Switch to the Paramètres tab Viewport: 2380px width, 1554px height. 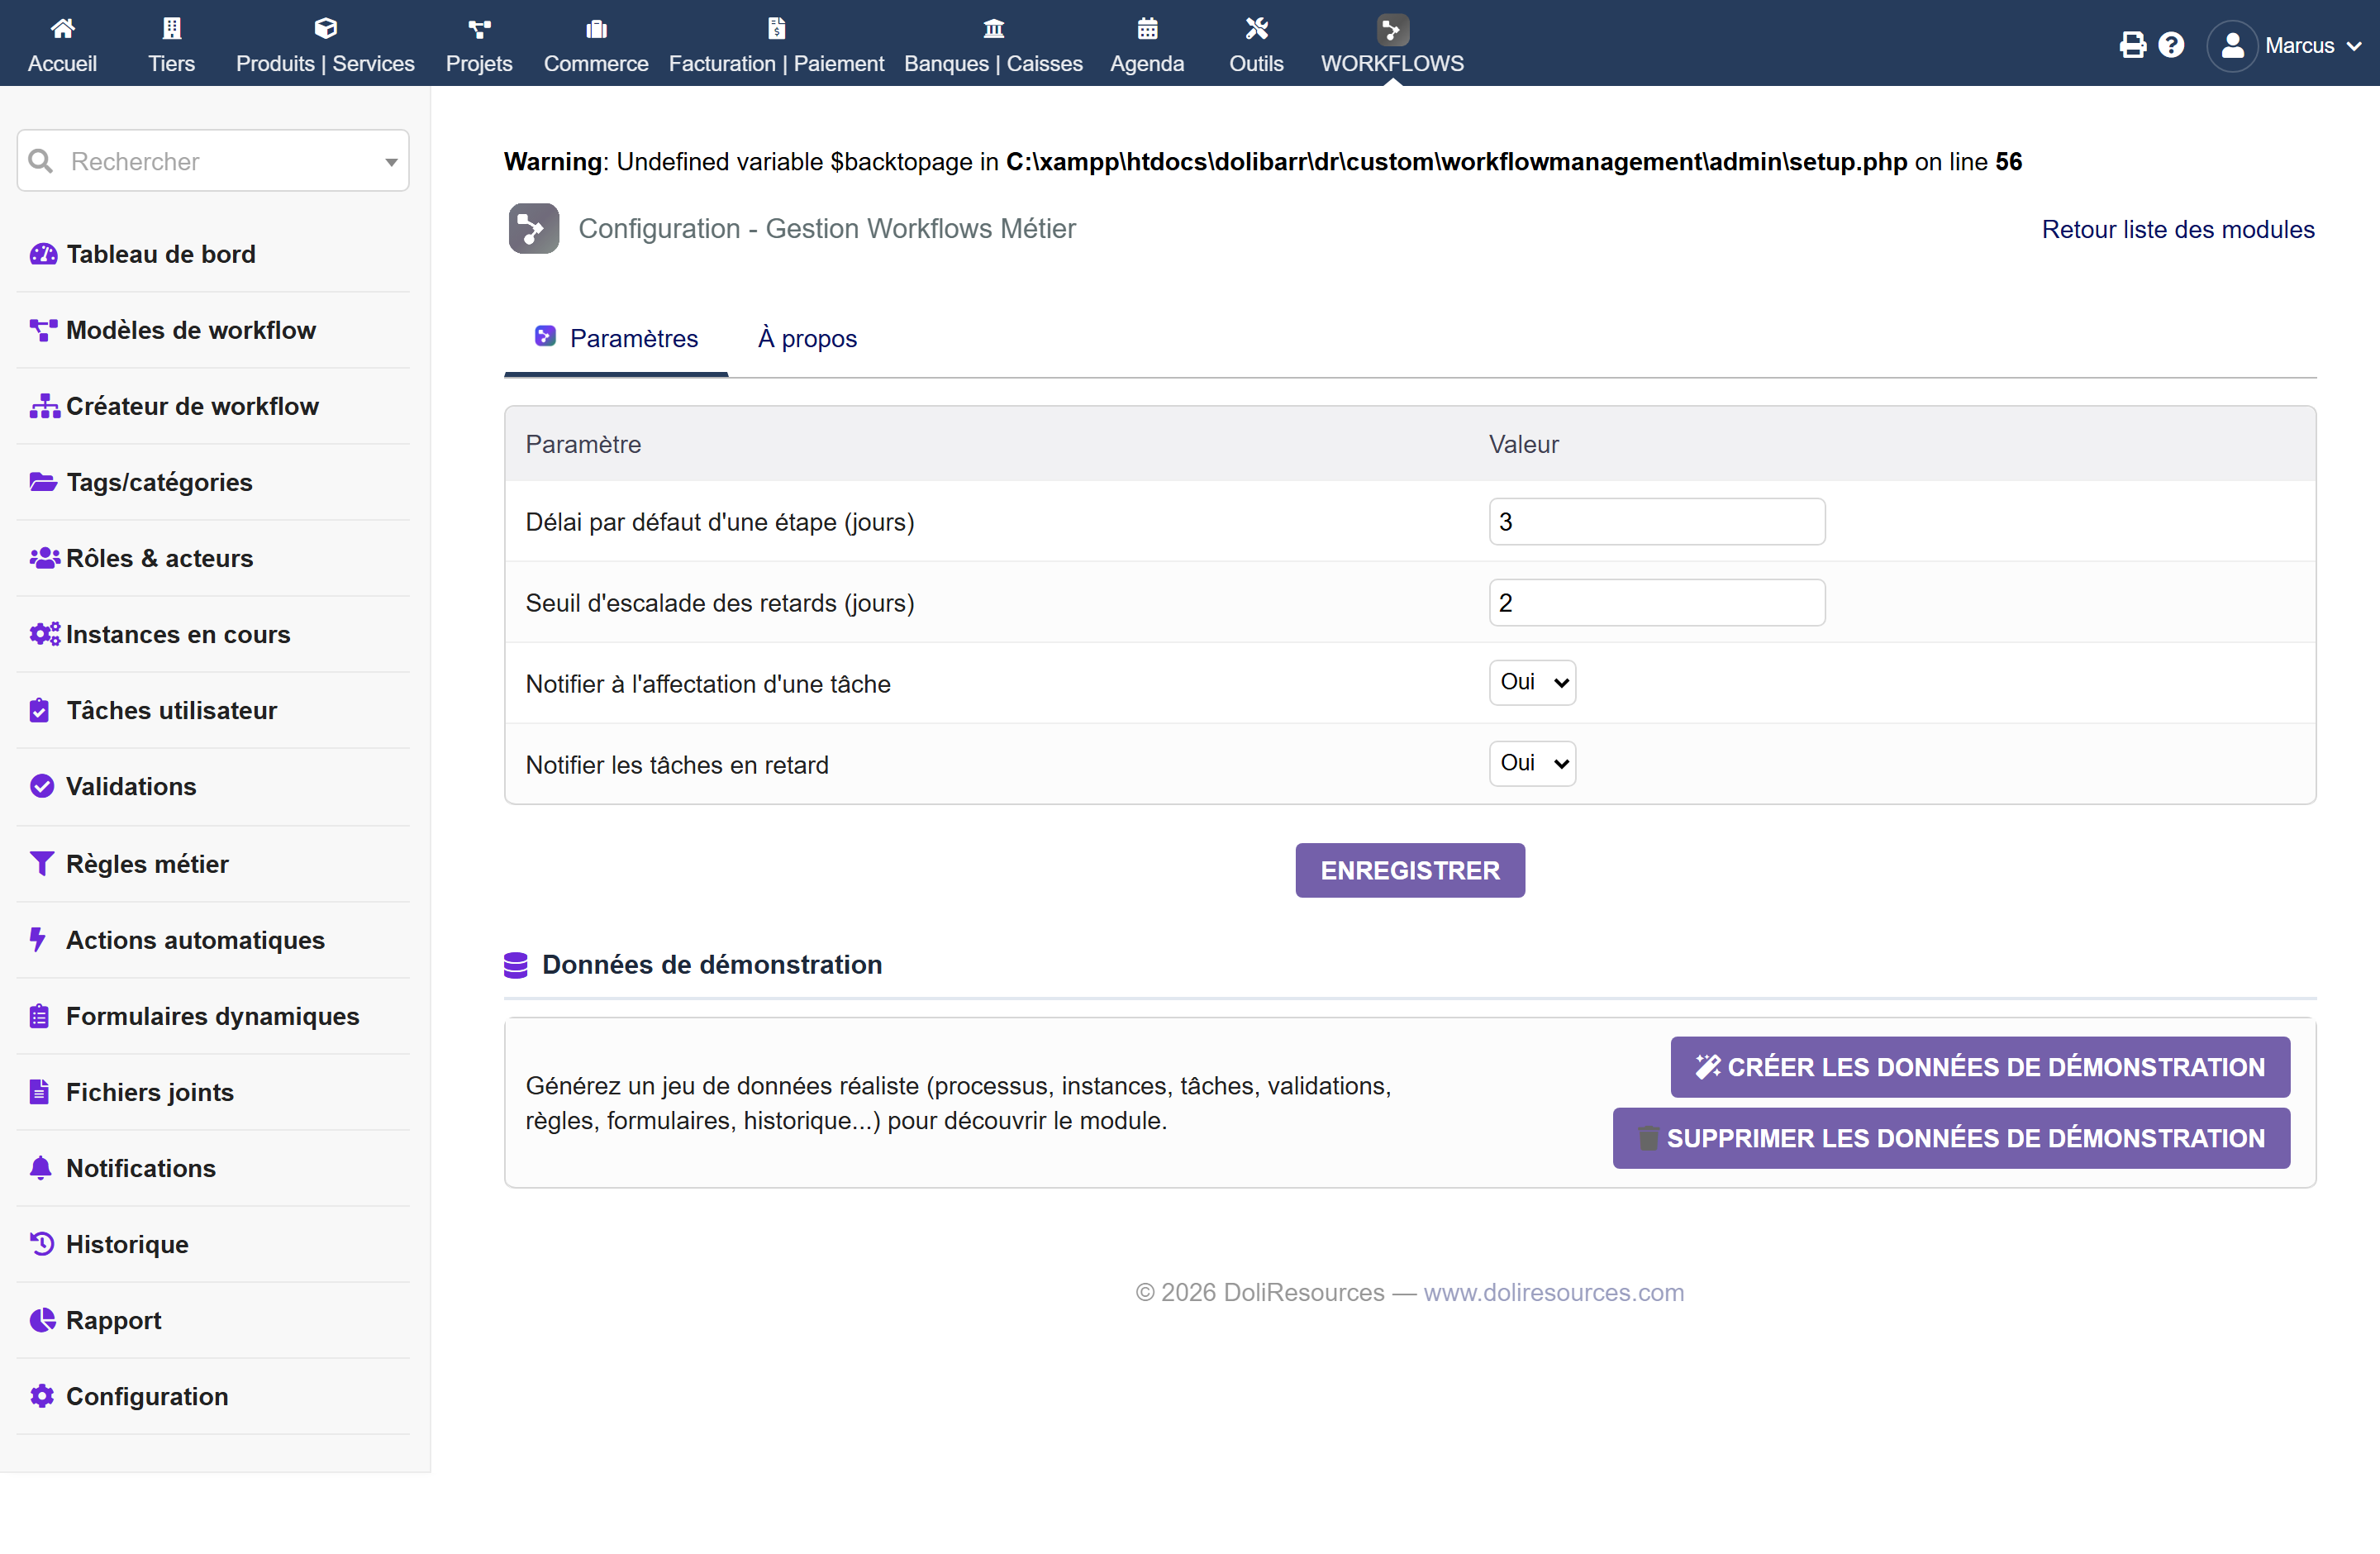point(616,339)
